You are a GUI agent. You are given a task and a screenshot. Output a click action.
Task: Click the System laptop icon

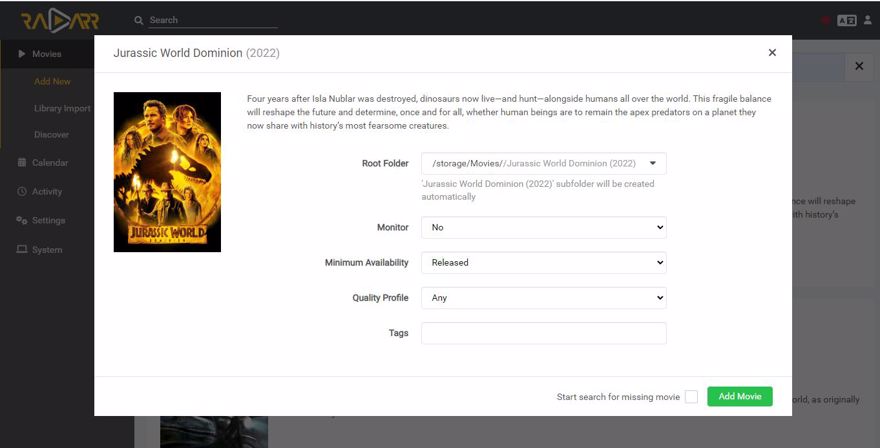tap(21, 249)
